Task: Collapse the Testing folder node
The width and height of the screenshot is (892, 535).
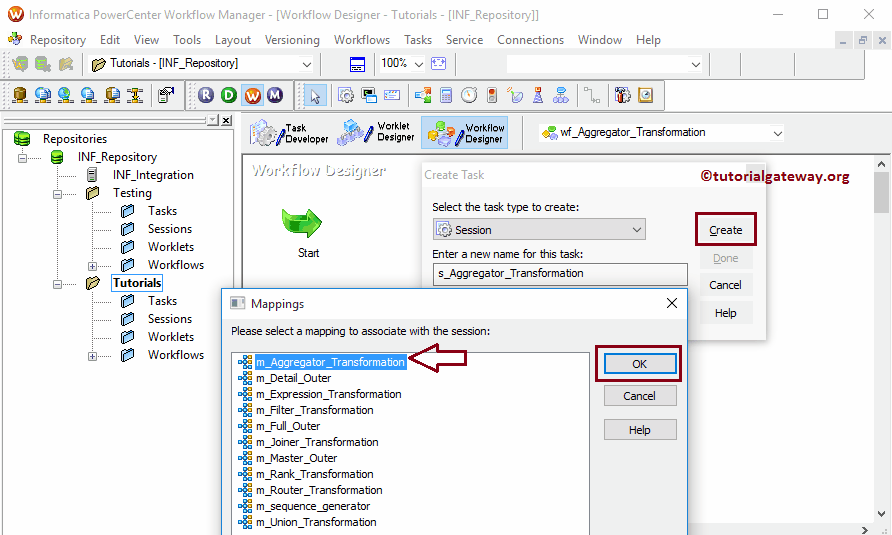Action: tap(57, 194)
